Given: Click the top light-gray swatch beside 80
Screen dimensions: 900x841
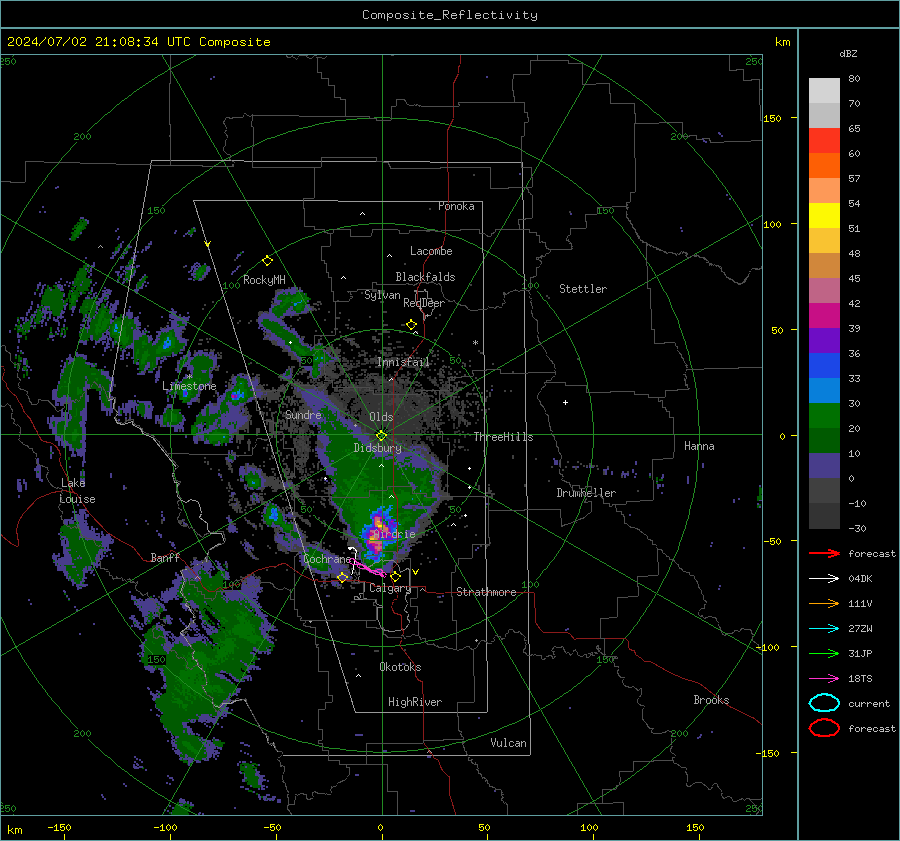Looking at the screenshot, I should [x=824, y=91].
